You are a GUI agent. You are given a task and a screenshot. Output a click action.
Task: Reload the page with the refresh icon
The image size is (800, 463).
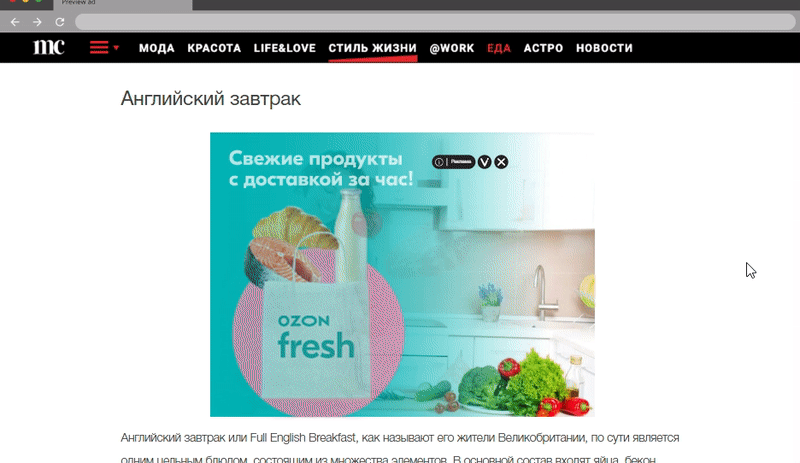click(x=60, y=22)
